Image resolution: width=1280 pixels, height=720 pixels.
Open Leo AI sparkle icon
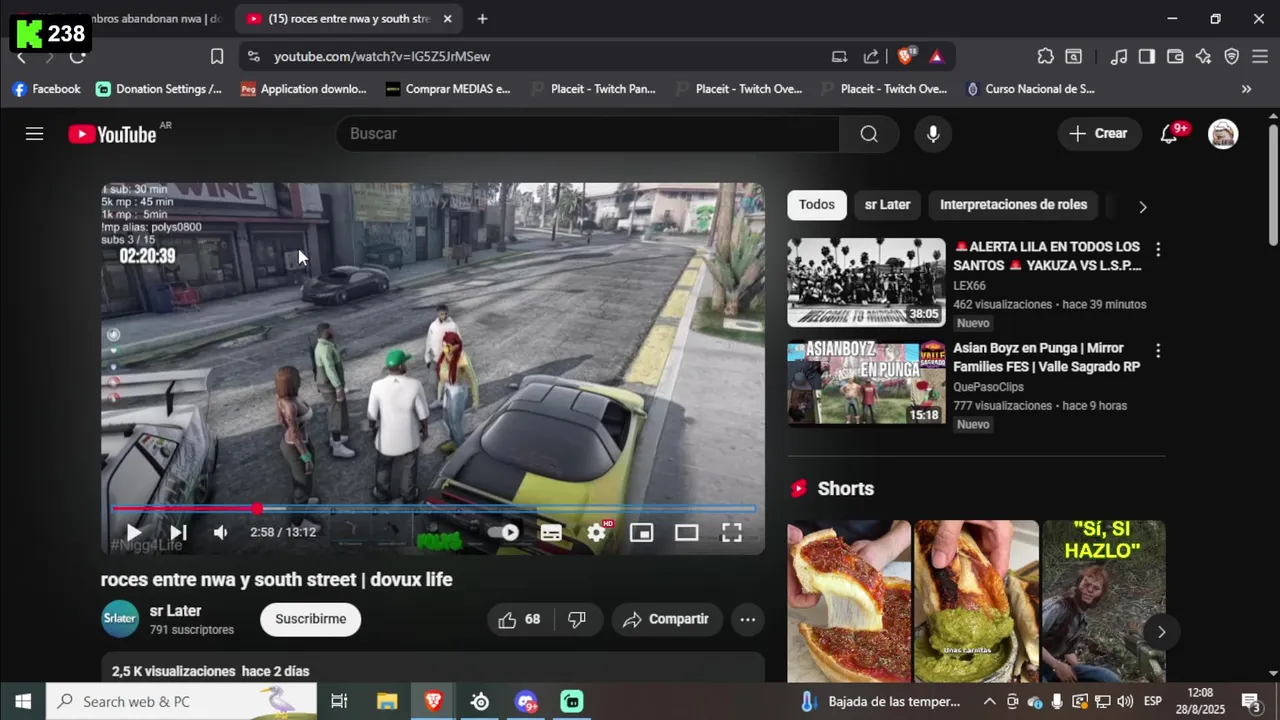tap(1203, 57)
